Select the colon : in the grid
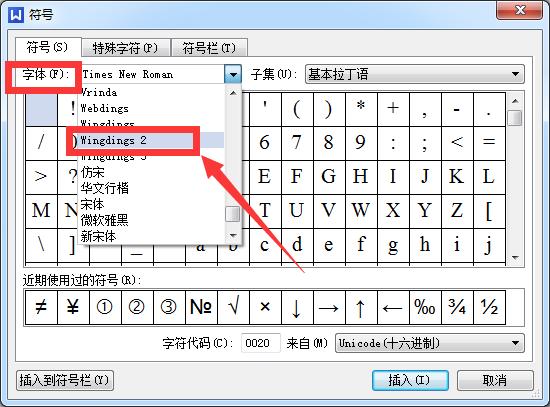Image resolution: width=550 pixels, height=407 pixels. [393, 143]
